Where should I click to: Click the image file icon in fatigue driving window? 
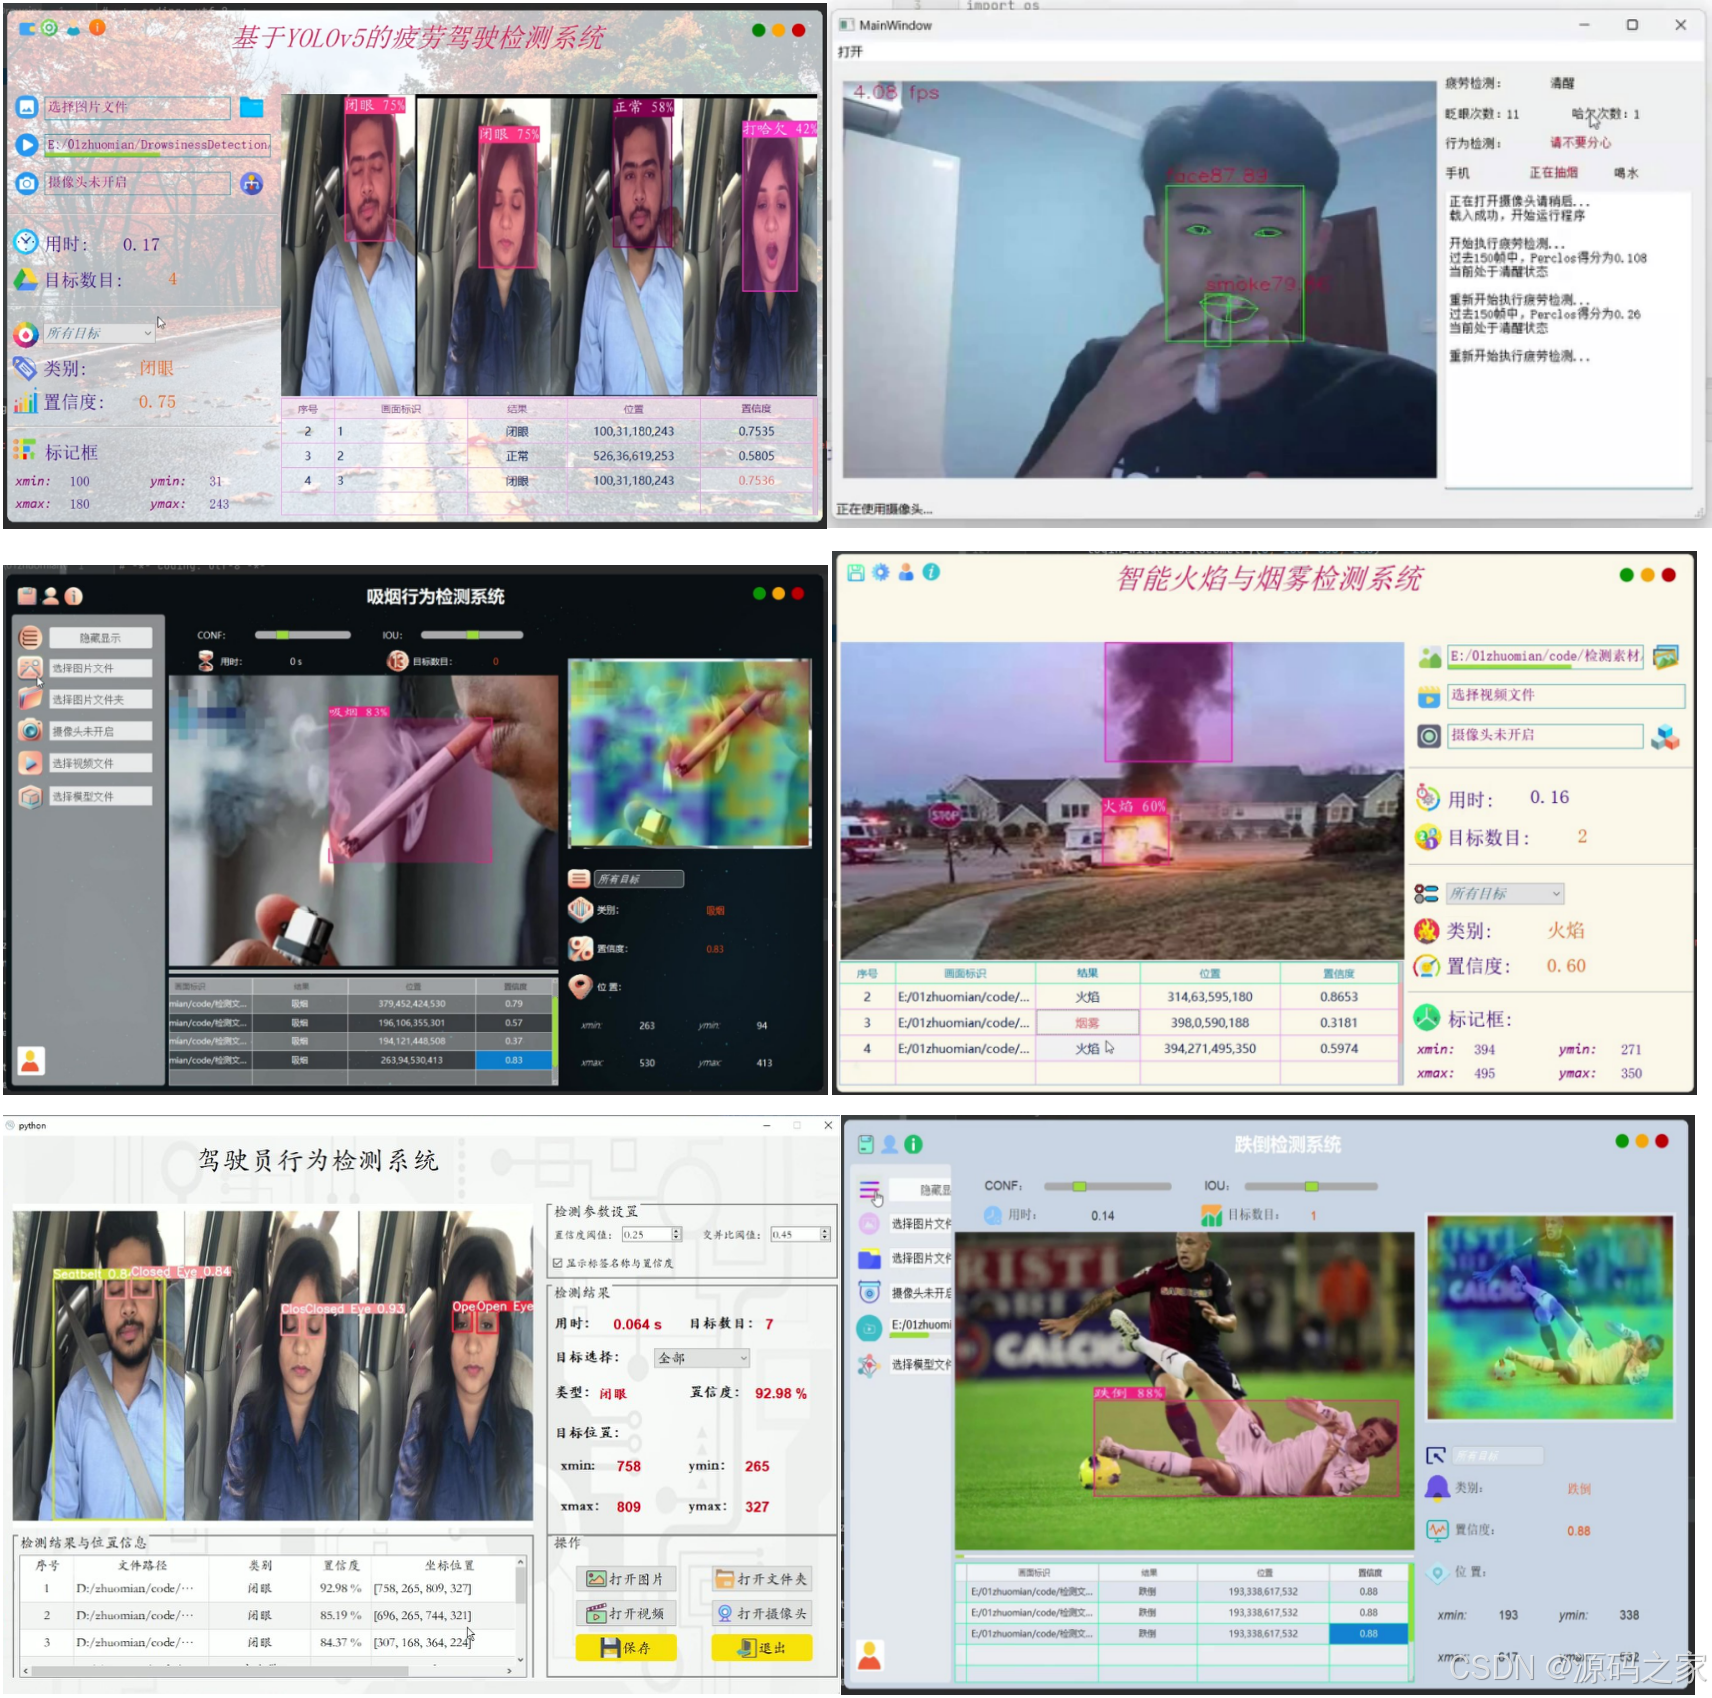tap(27, 107)
